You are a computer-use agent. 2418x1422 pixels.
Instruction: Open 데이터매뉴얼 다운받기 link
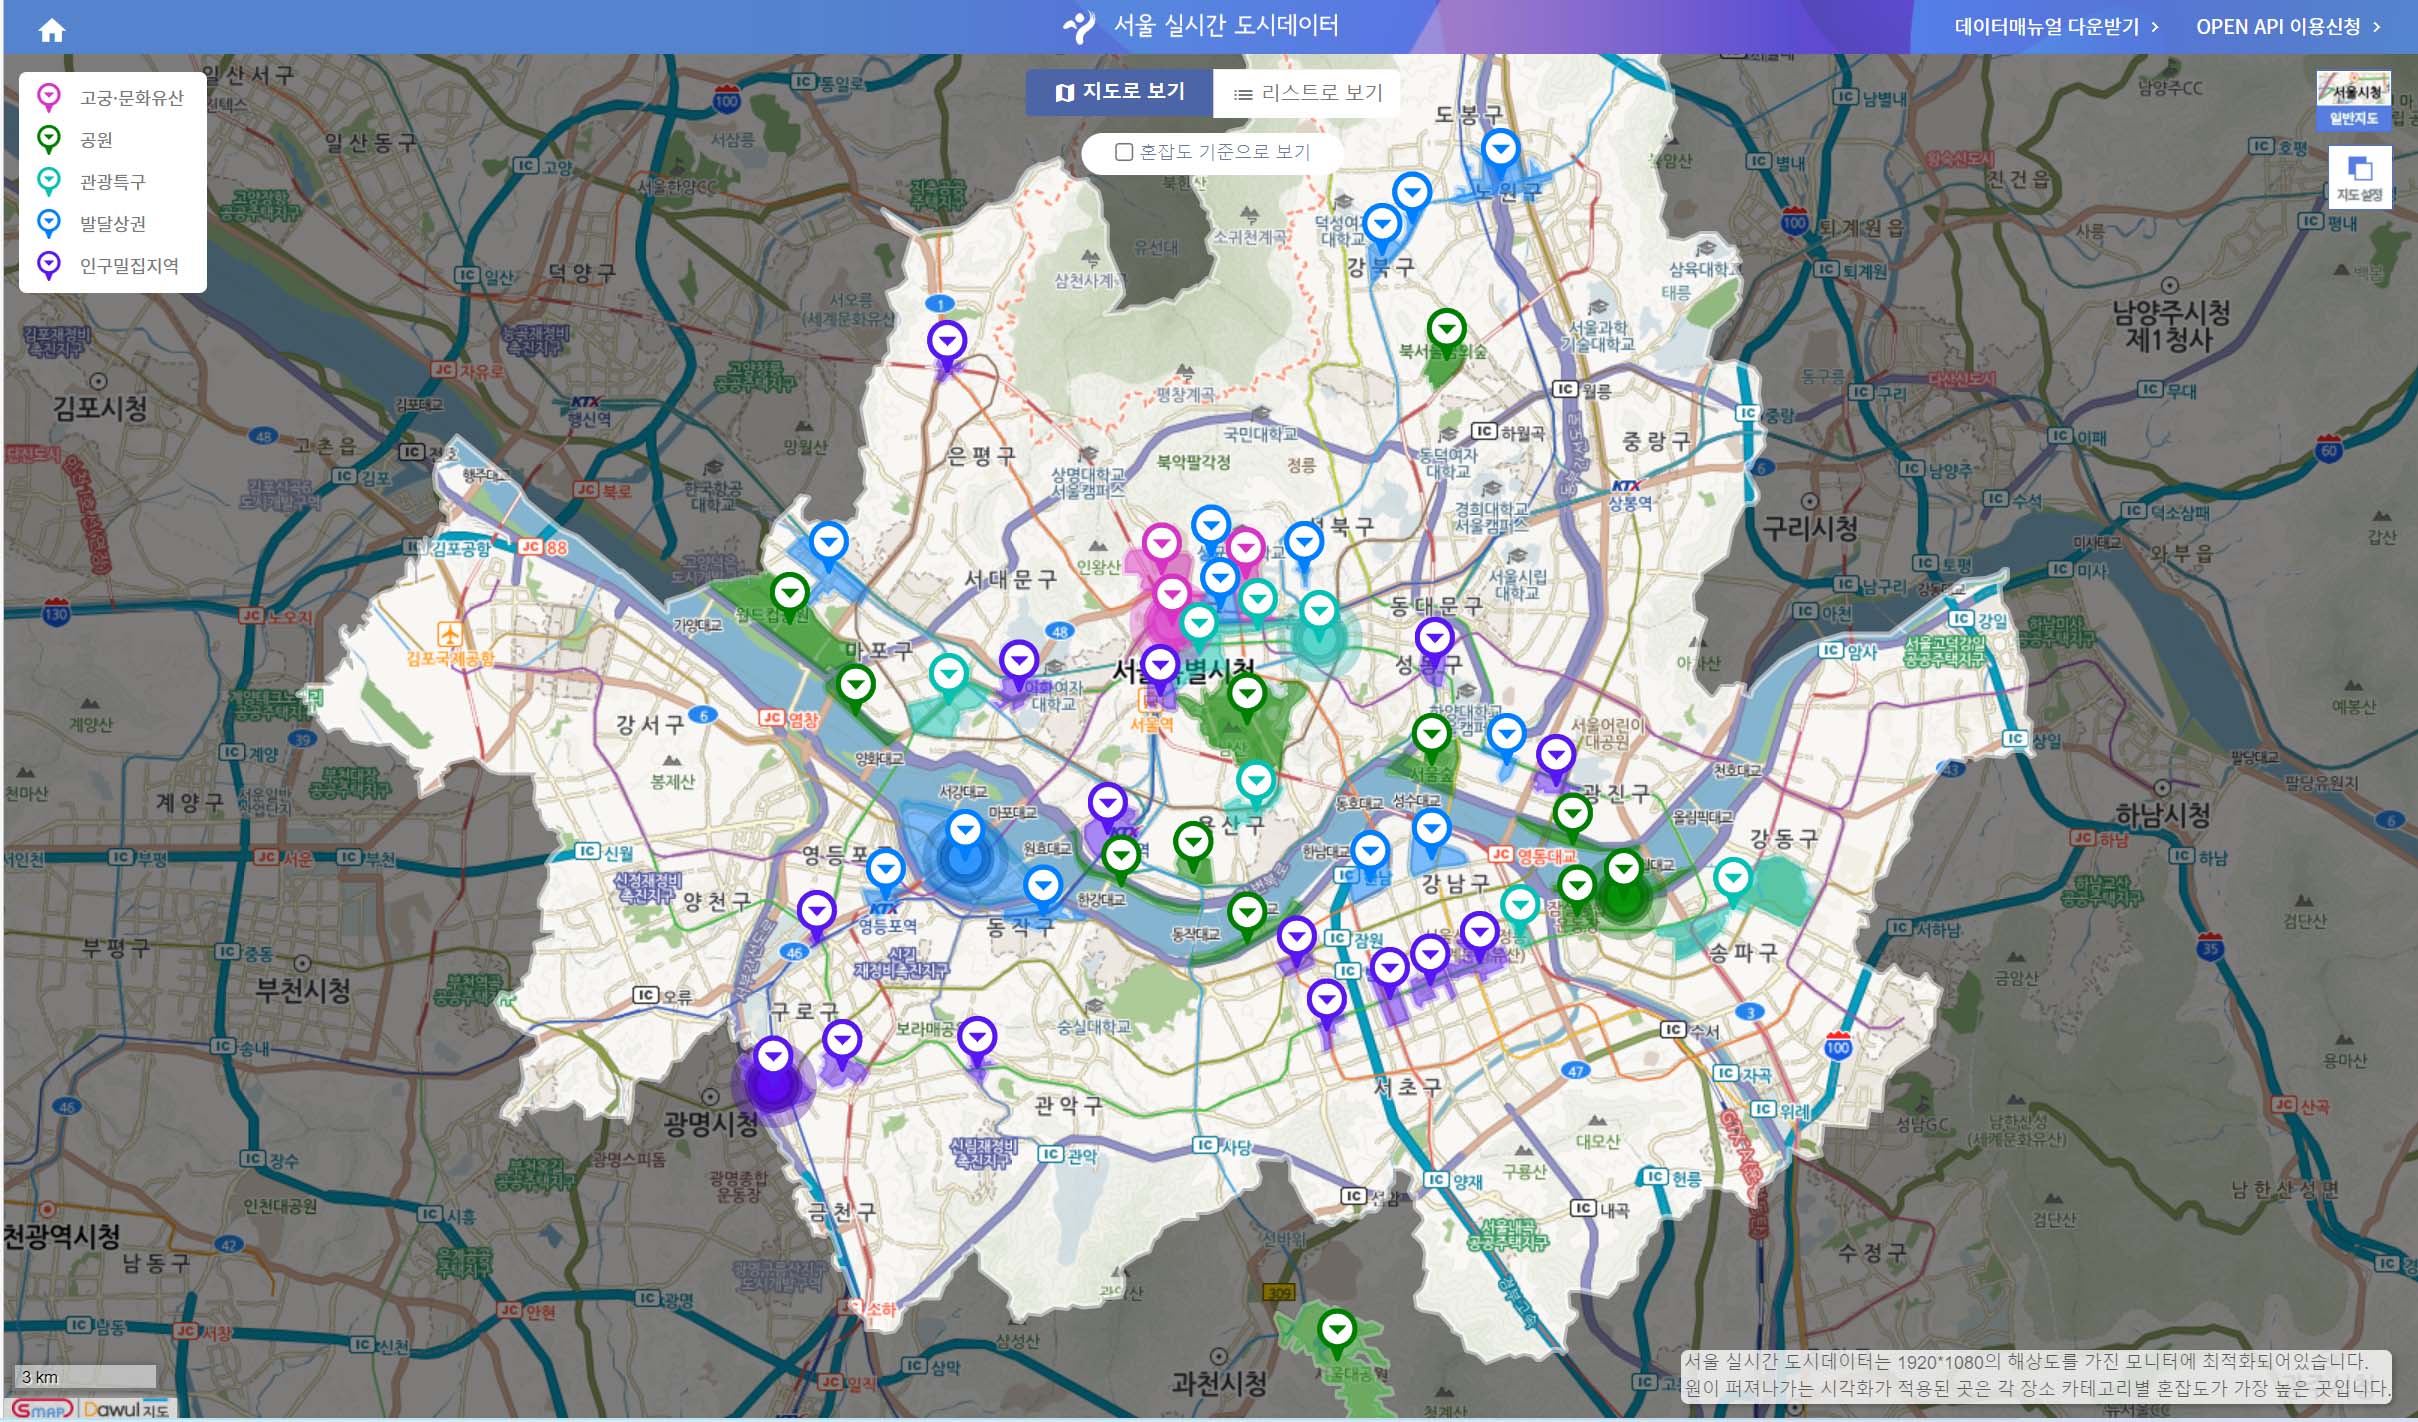pos(2056,27)
